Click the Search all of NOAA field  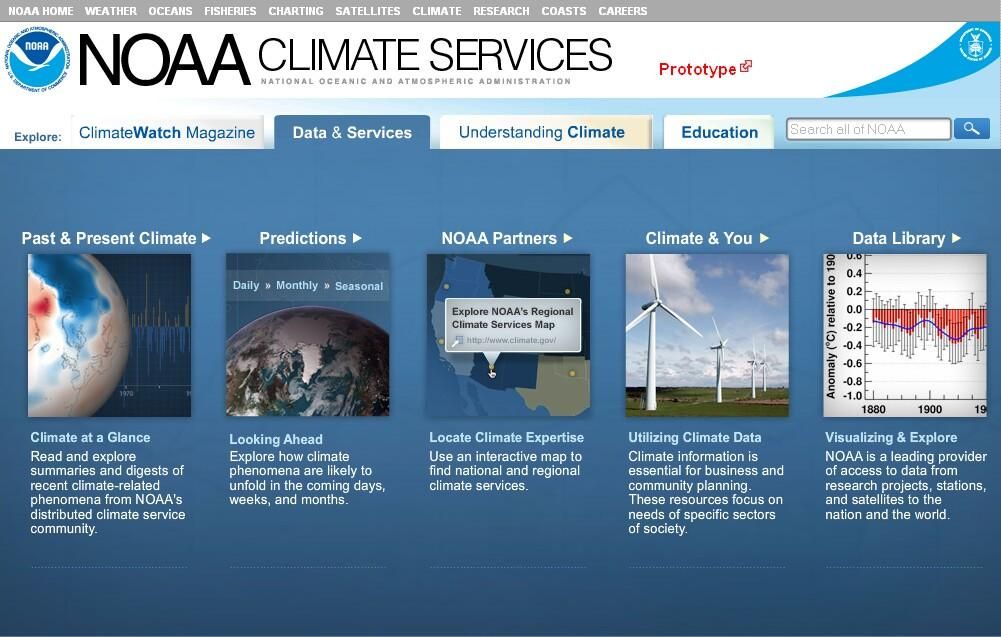coord(867,129)
